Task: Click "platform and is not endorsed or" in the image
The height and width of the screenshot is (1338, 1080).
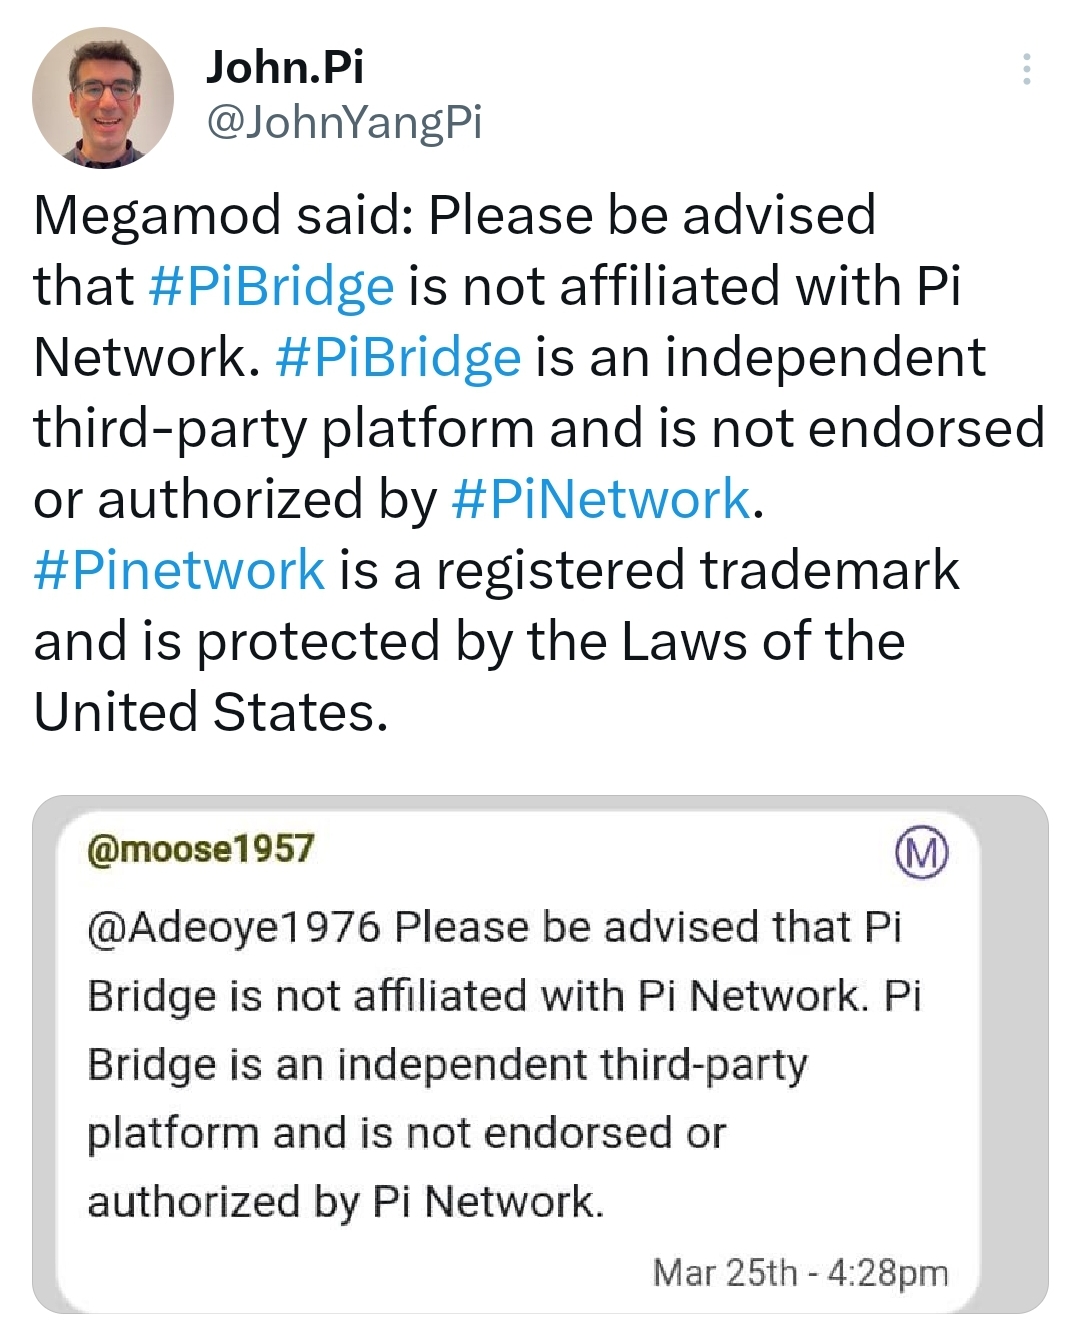Action: click(406, 1133)
